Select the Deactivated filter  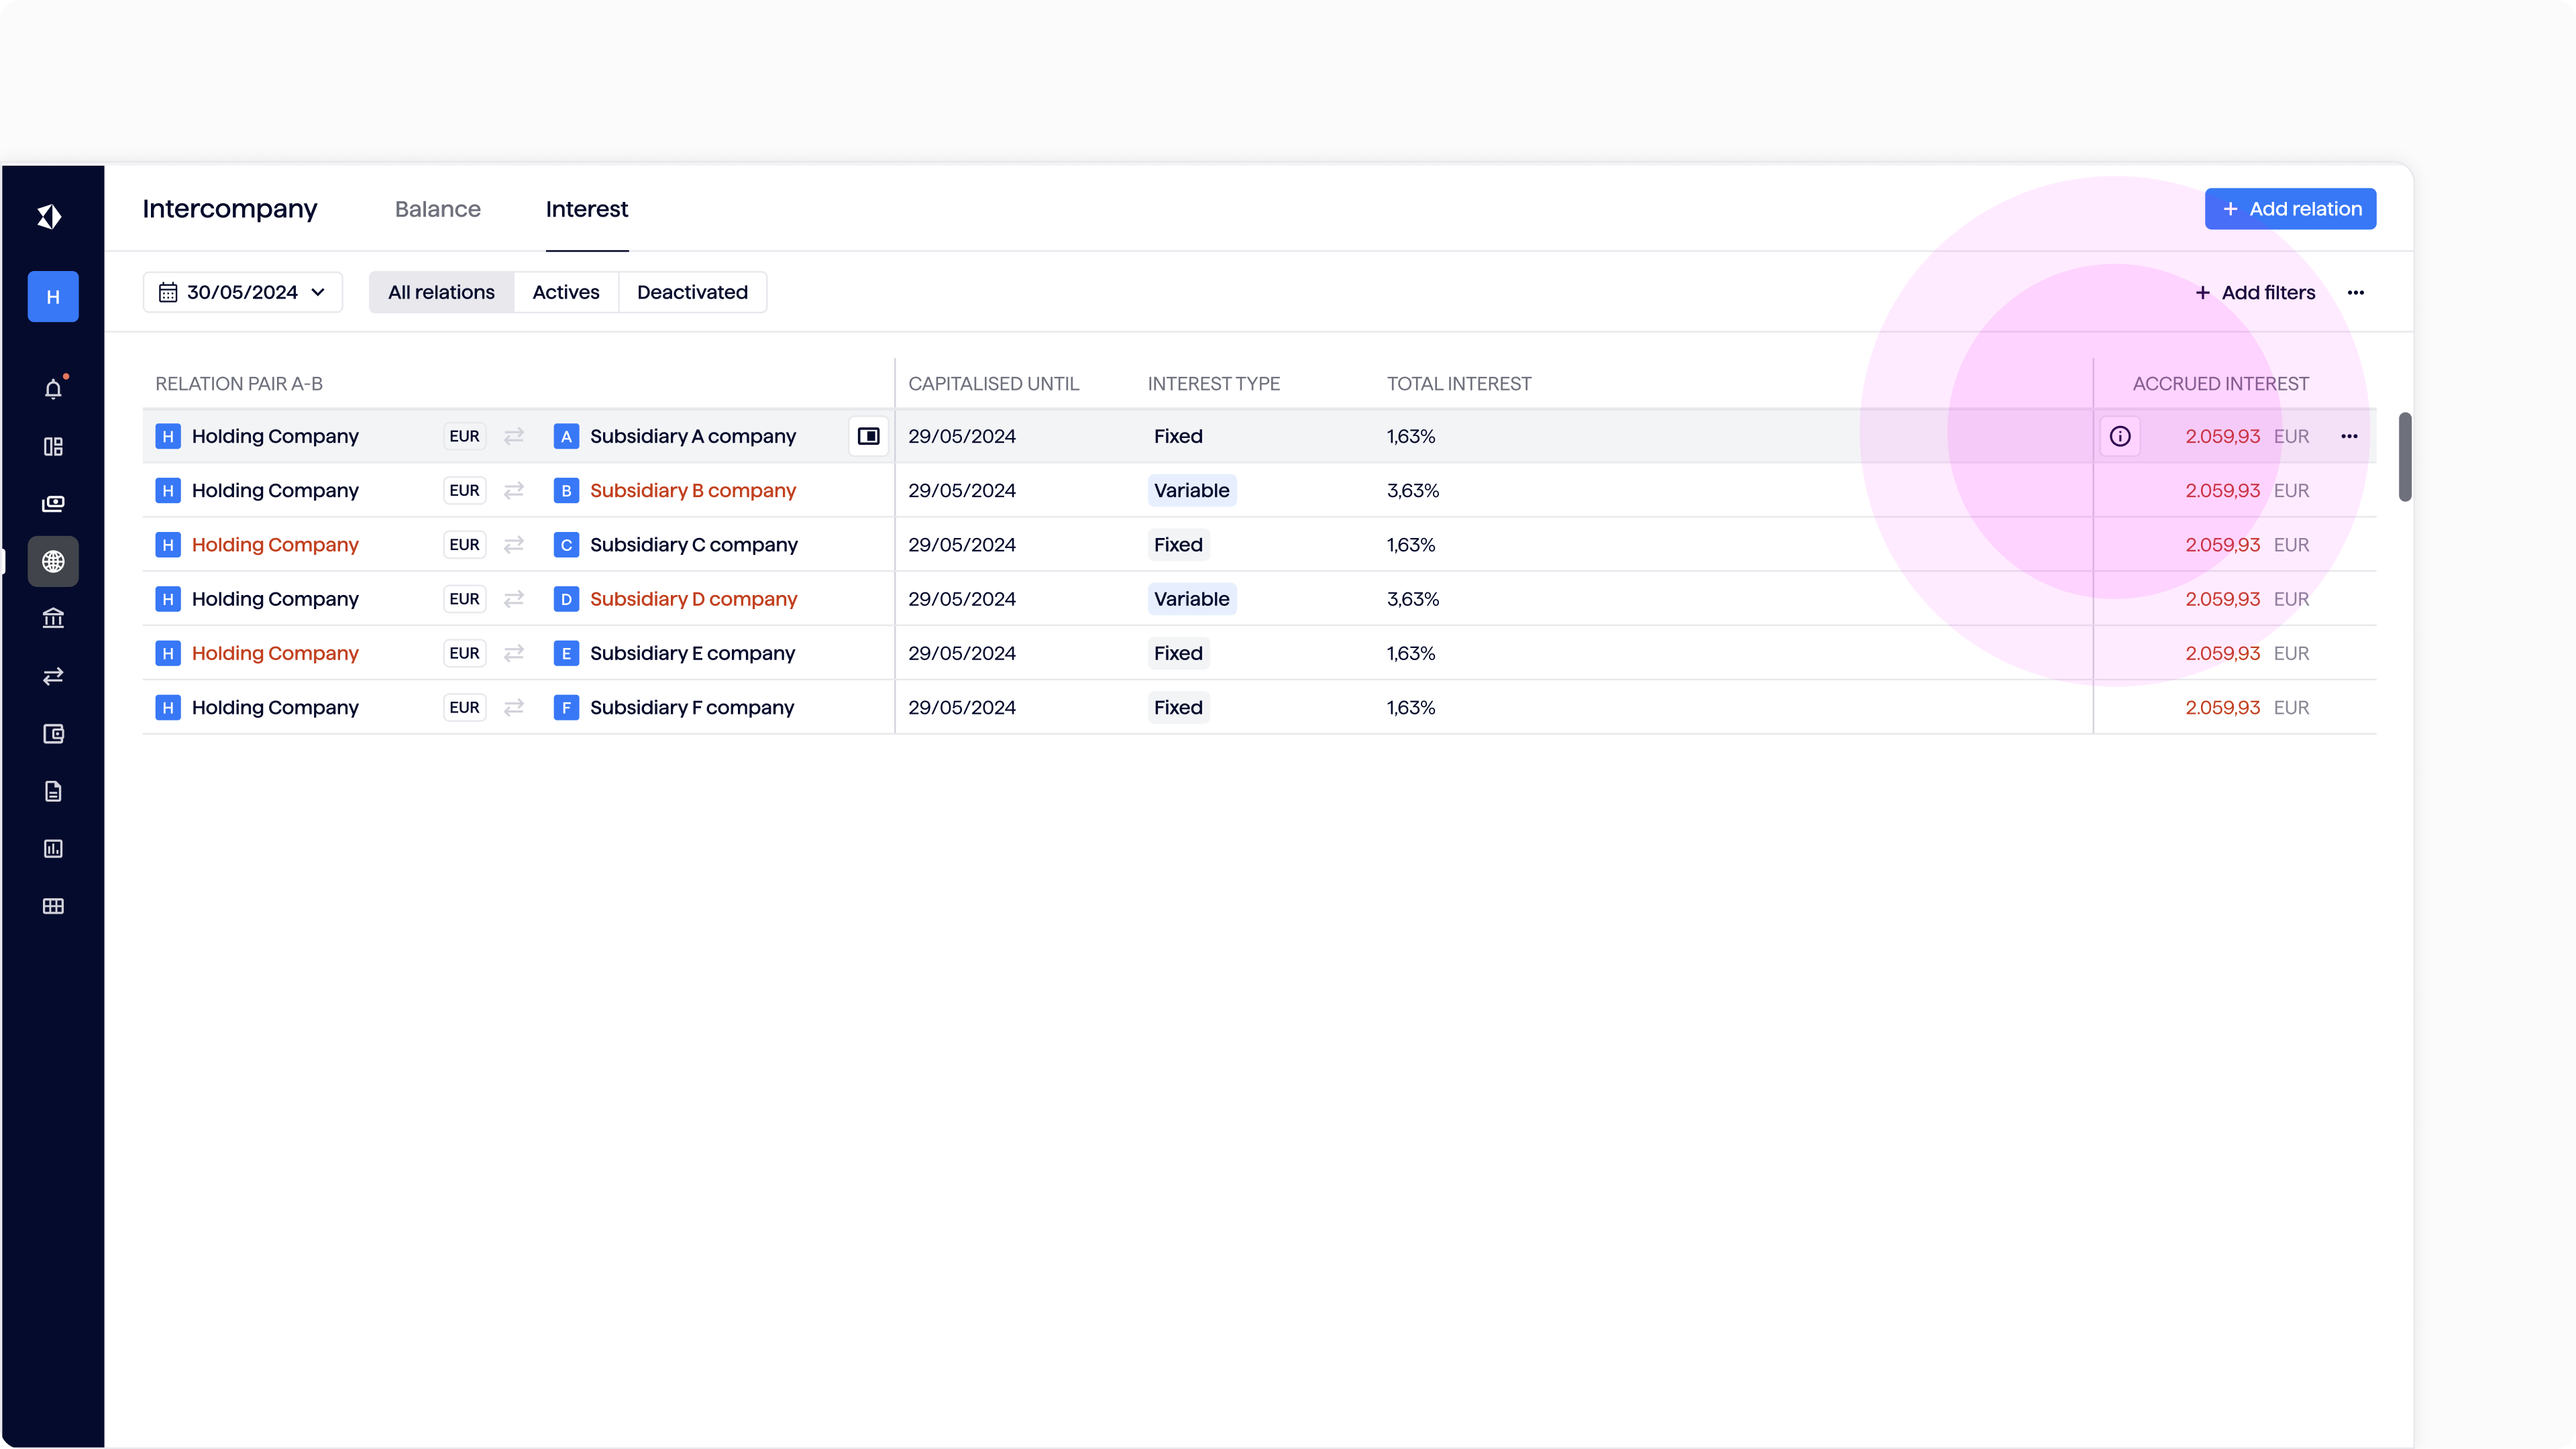pos(692,292)
